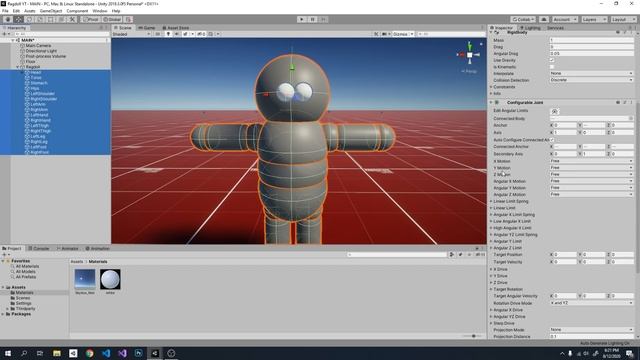Select the Move tool in the toolbar

pyautogui.click(x=18, y=19)
